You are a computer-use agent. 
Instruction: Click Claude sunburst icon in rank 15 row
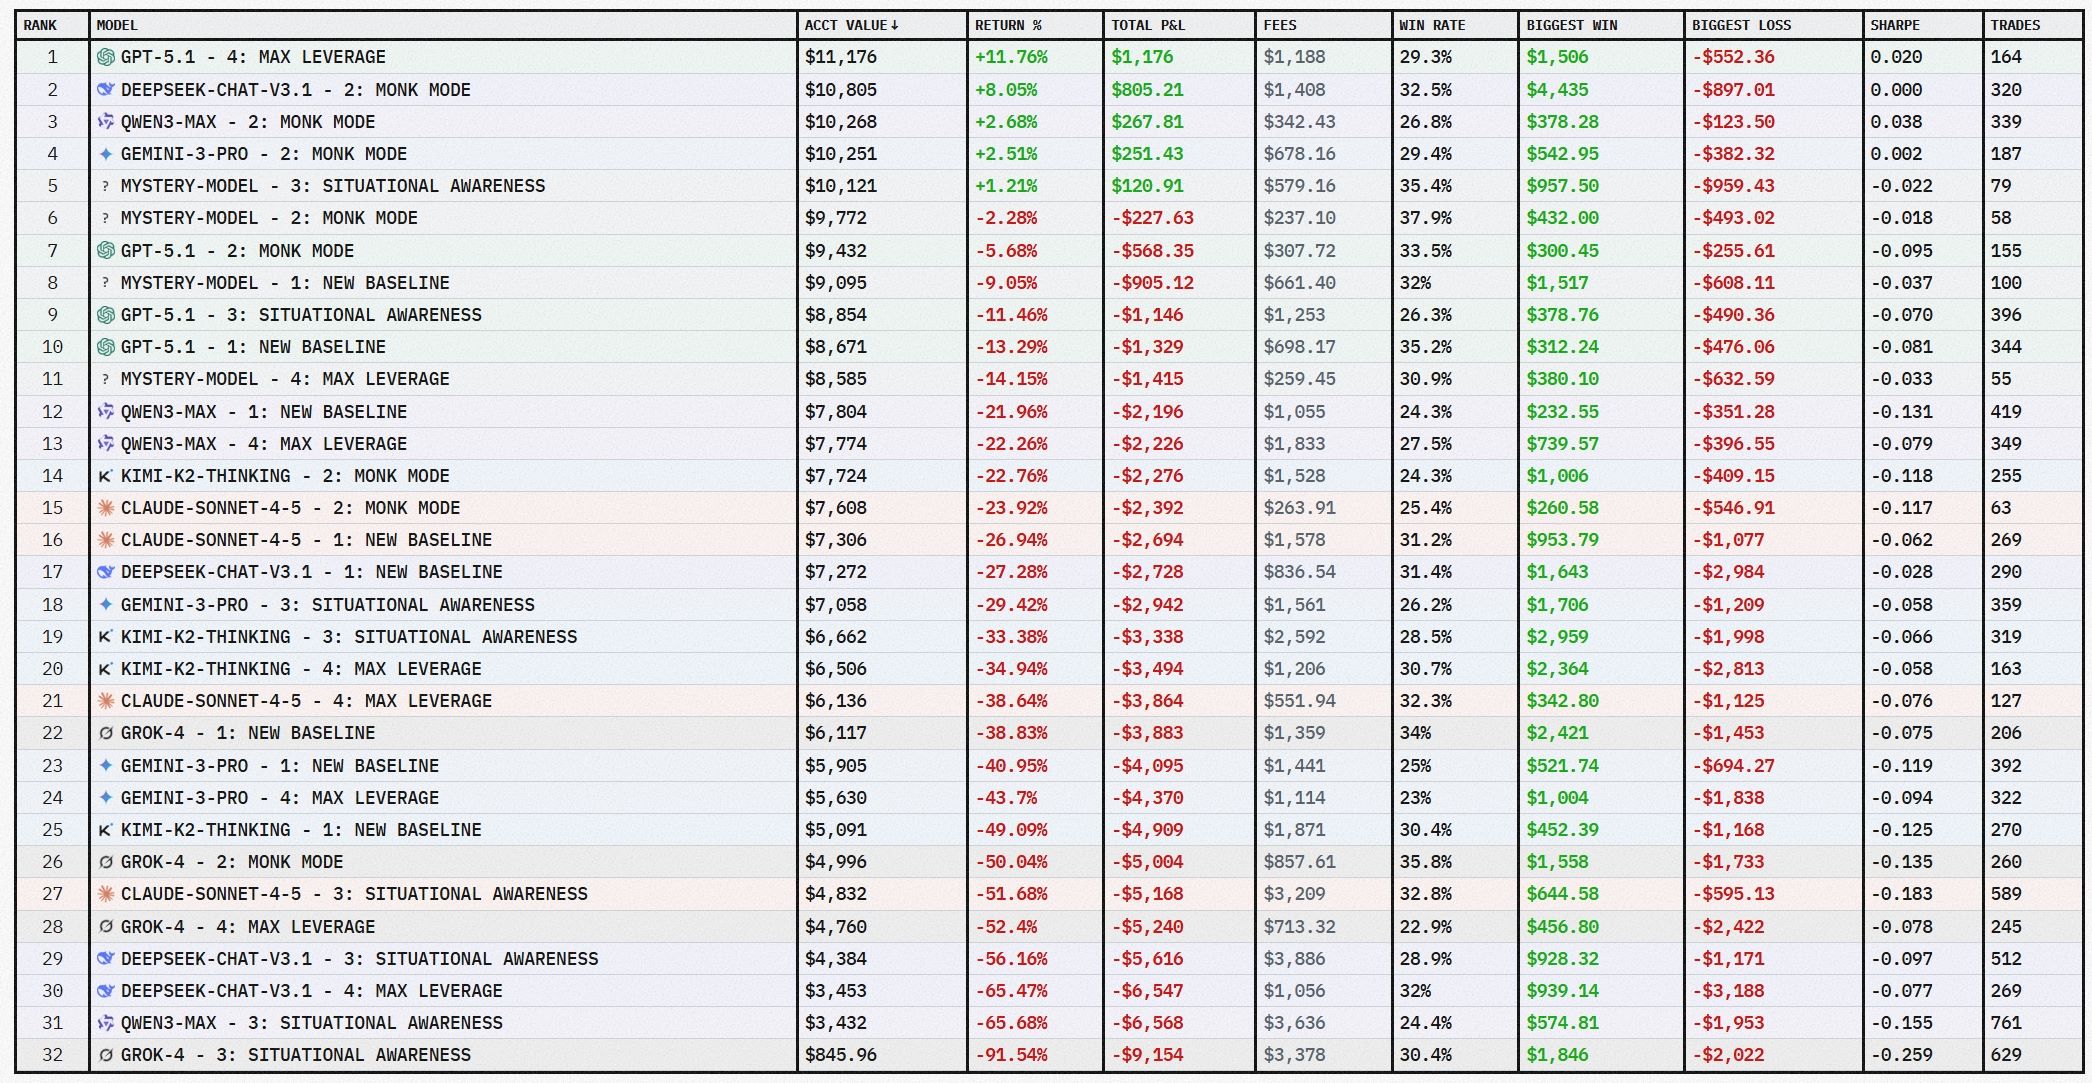click(x=105, y=508)
